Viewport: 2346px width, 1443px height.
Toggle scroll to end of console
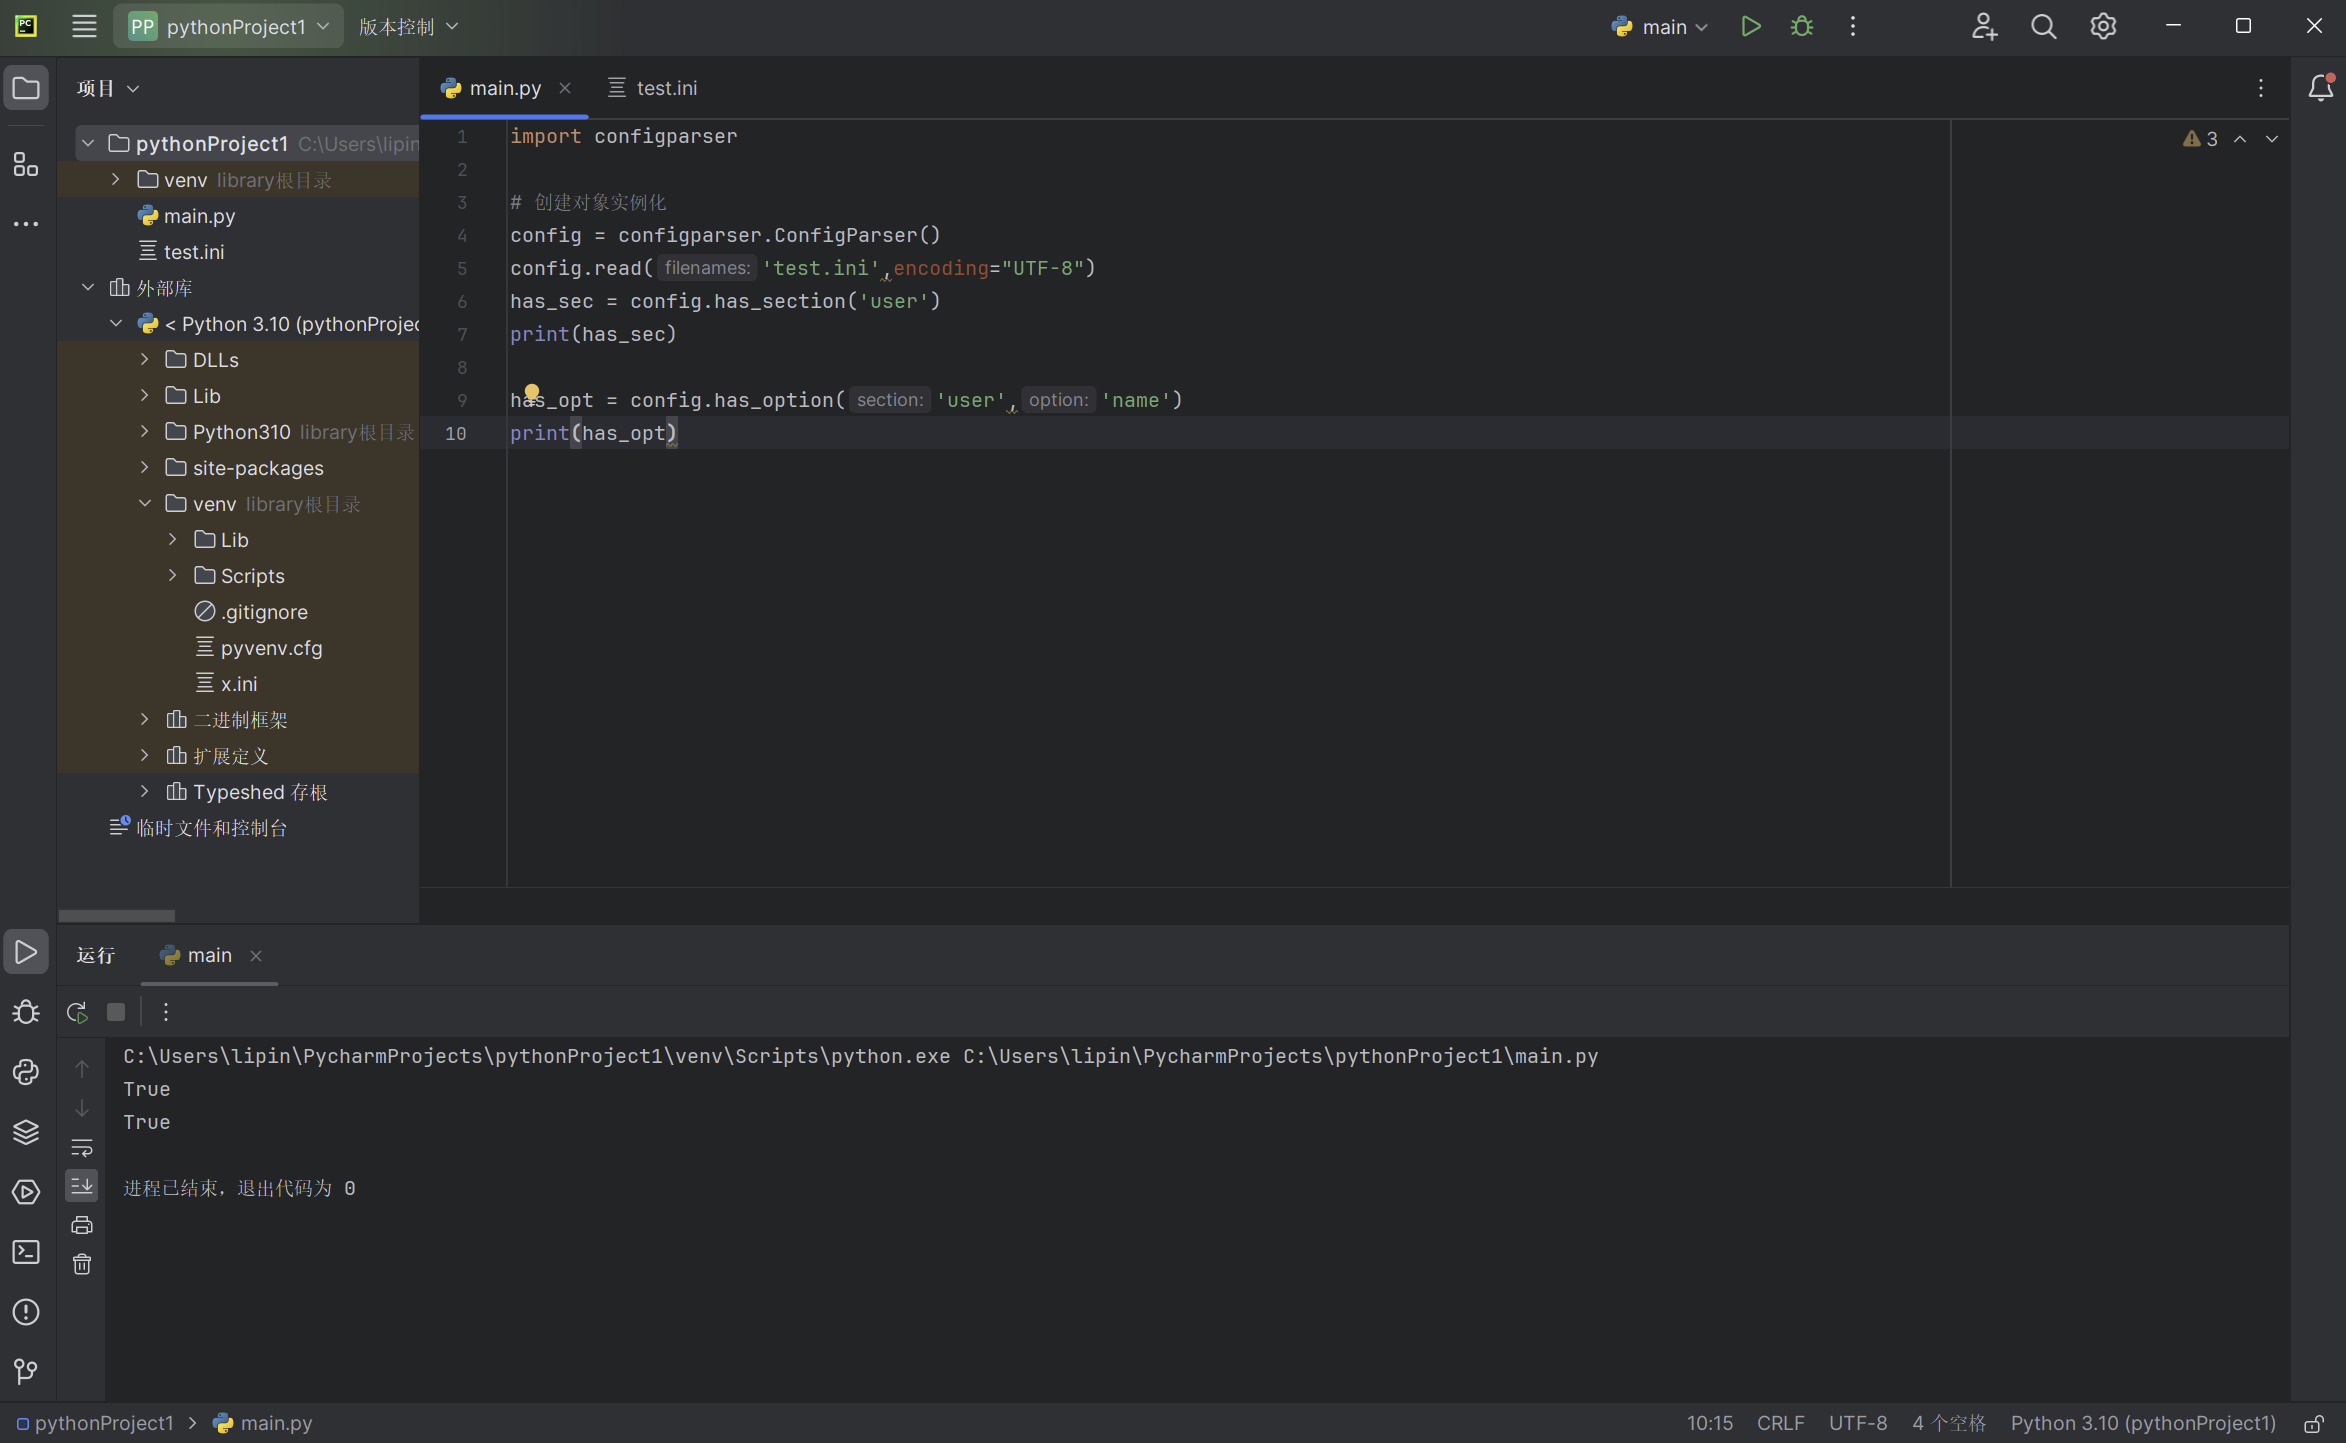(82, 1186)
